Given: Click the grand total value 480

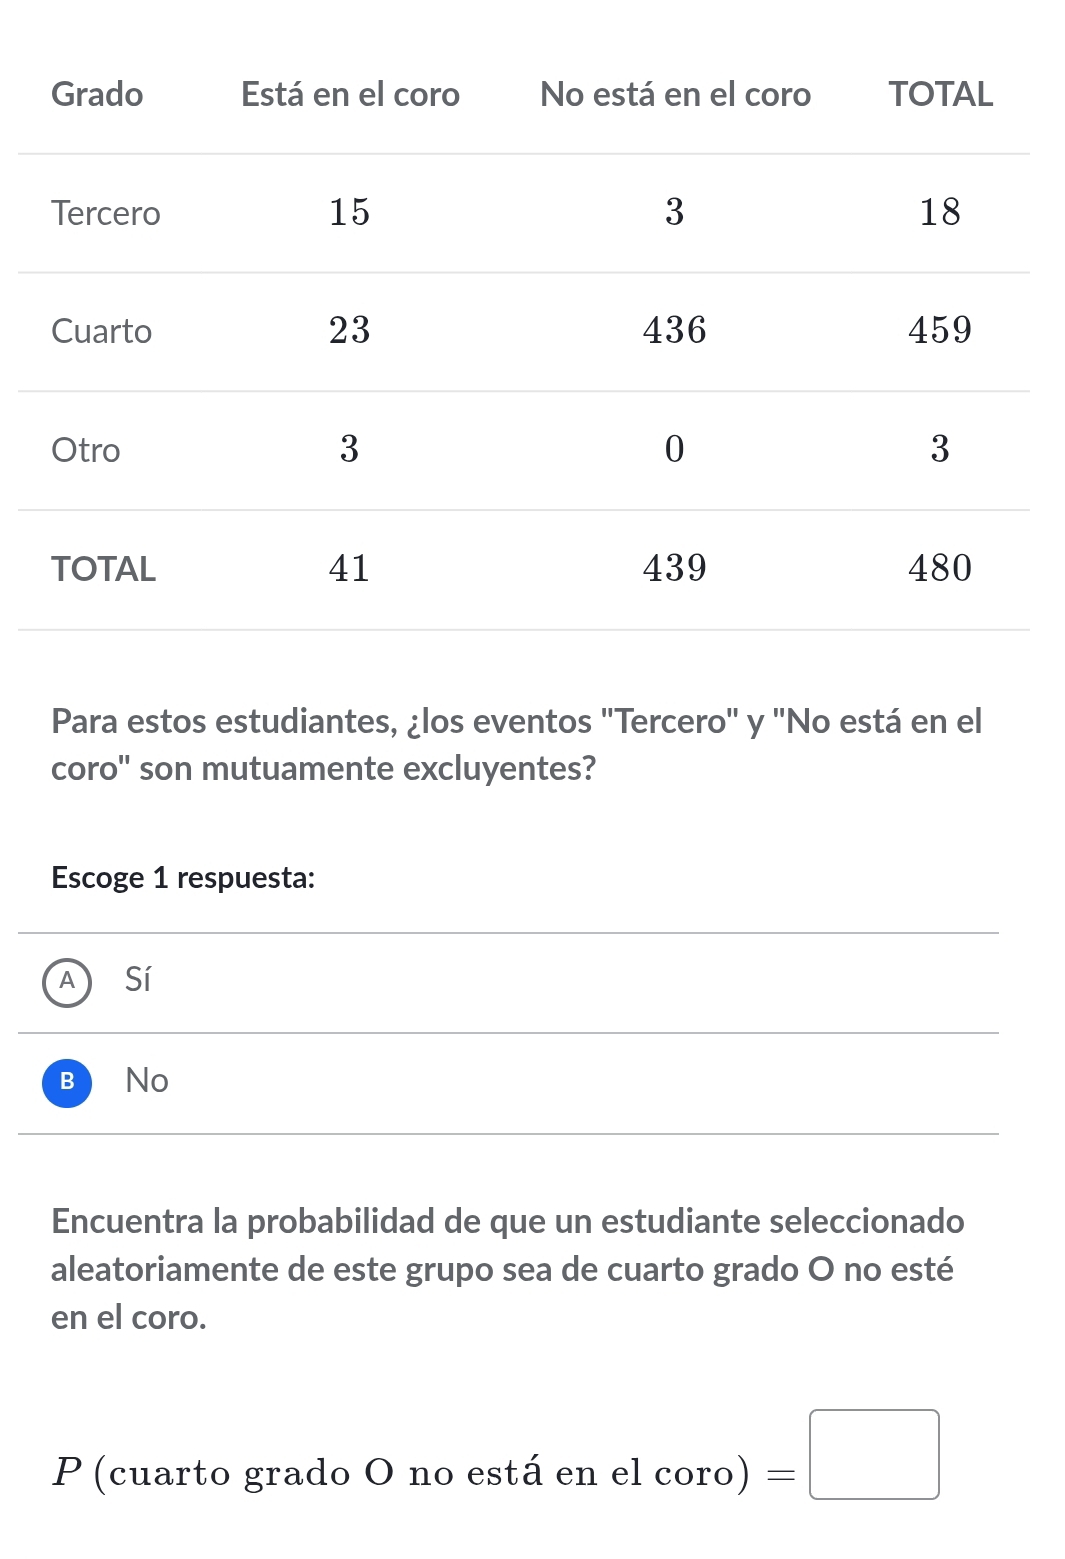Looking at the screenshot, I should 939,568.
